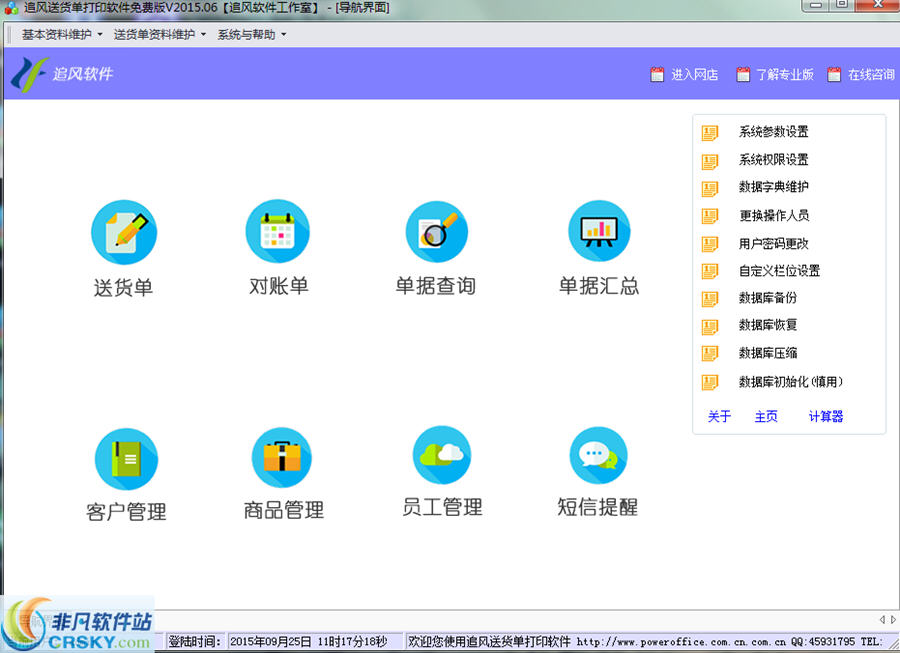This screenshot has width=900, height=653.
Task: Click the 欢迎您使用追风送货单打印软件 status message
Action: click(x=489, y=642)
